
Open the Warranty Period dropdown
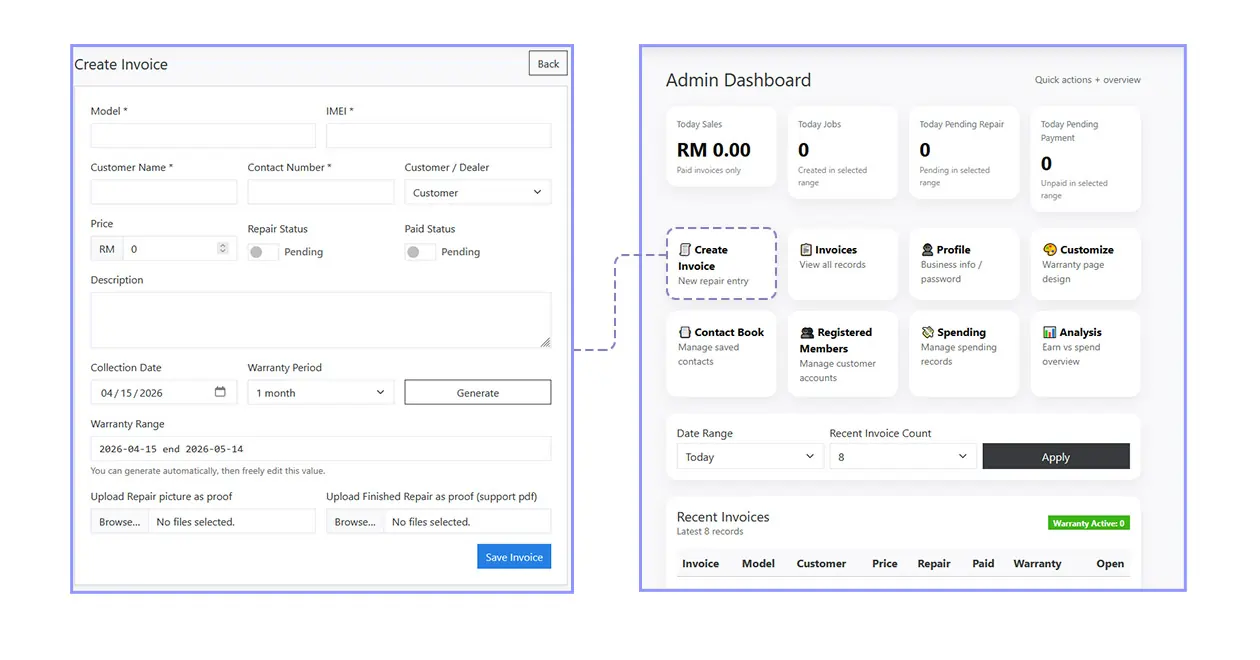[x=319, y=392]
